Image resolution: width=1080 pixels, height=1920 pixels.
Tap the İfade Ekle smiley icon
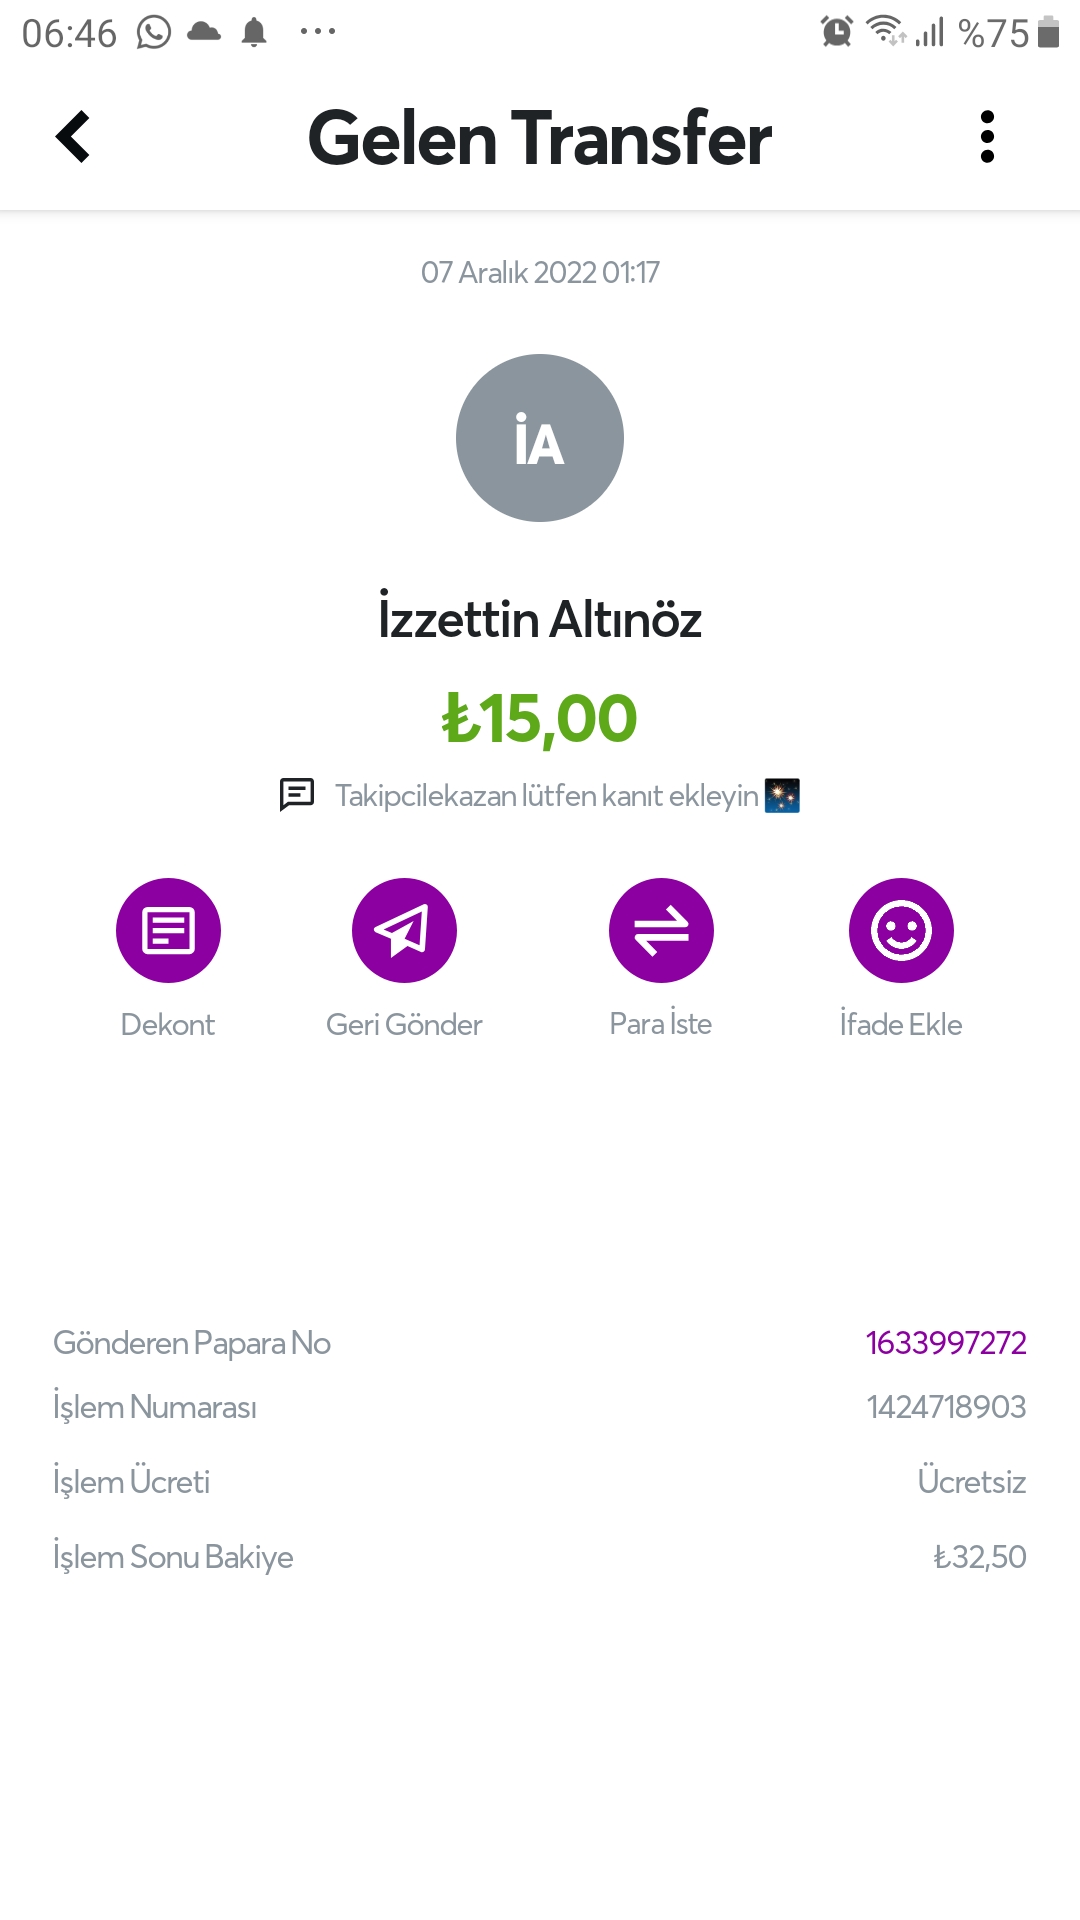(x=901, y=930)
